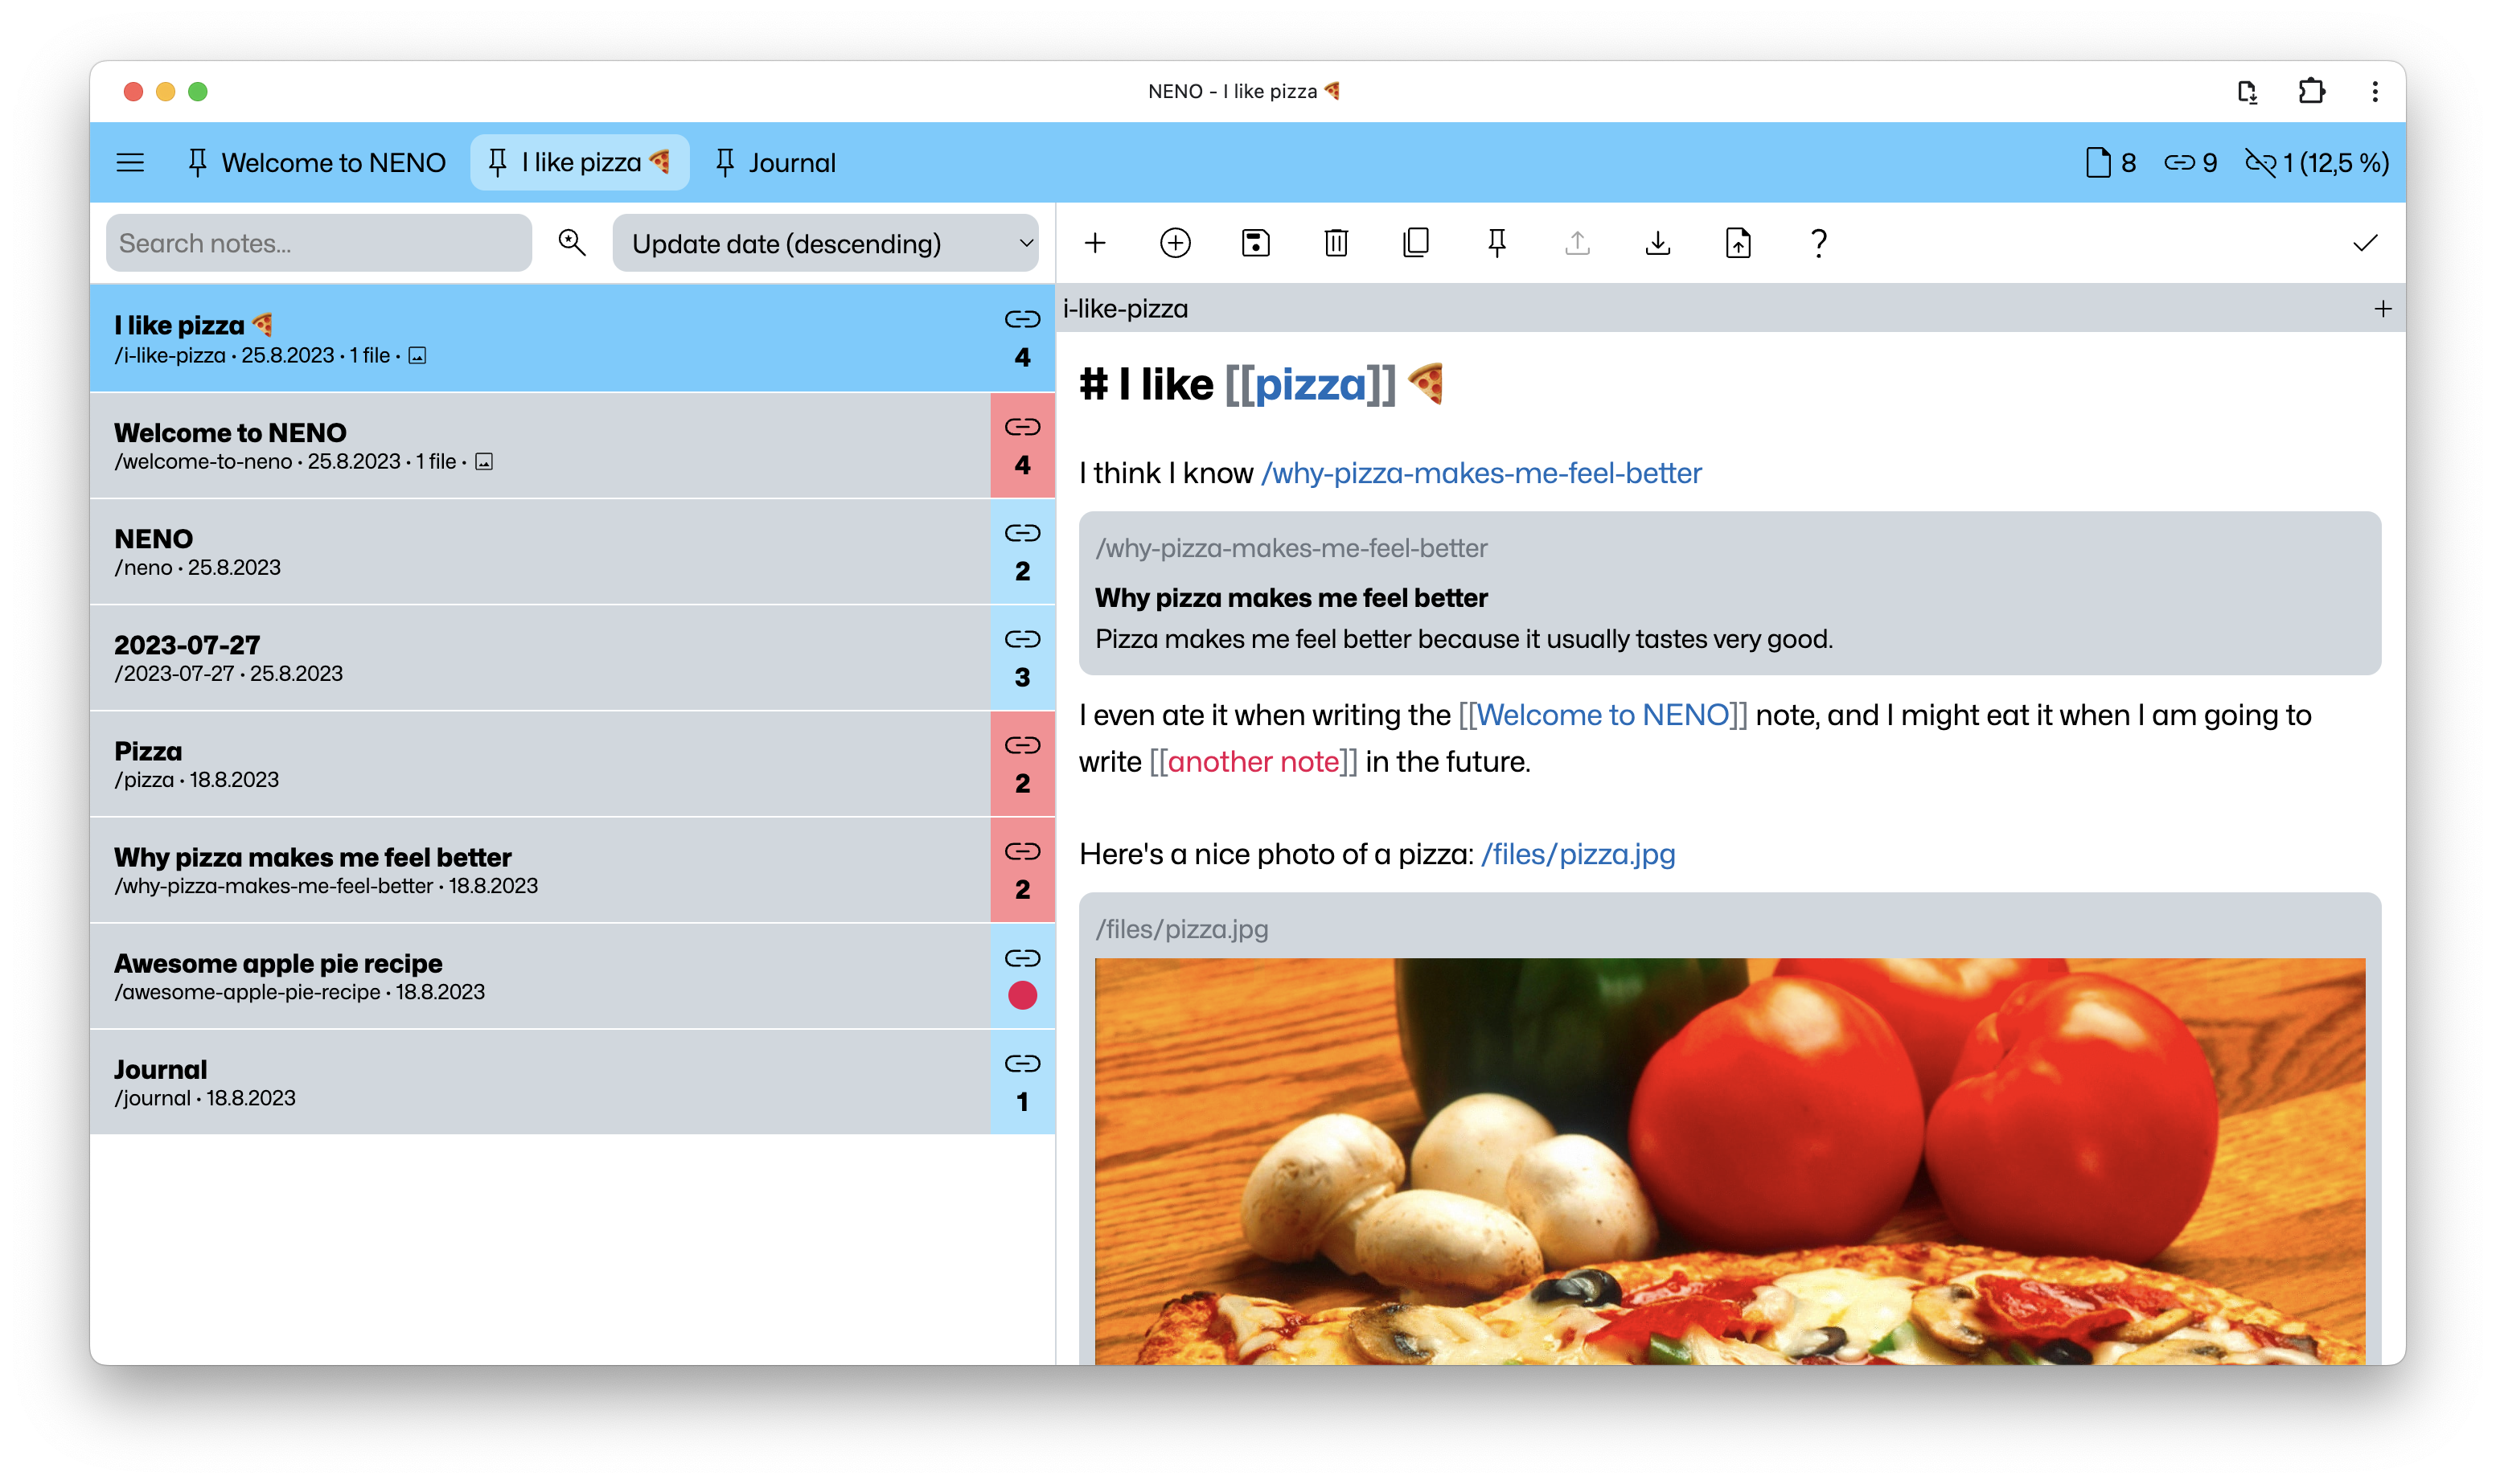This screenshot has width=2496, height=1484.
Task: Click the download arrow icon in toolbar
Action: 1658,243
